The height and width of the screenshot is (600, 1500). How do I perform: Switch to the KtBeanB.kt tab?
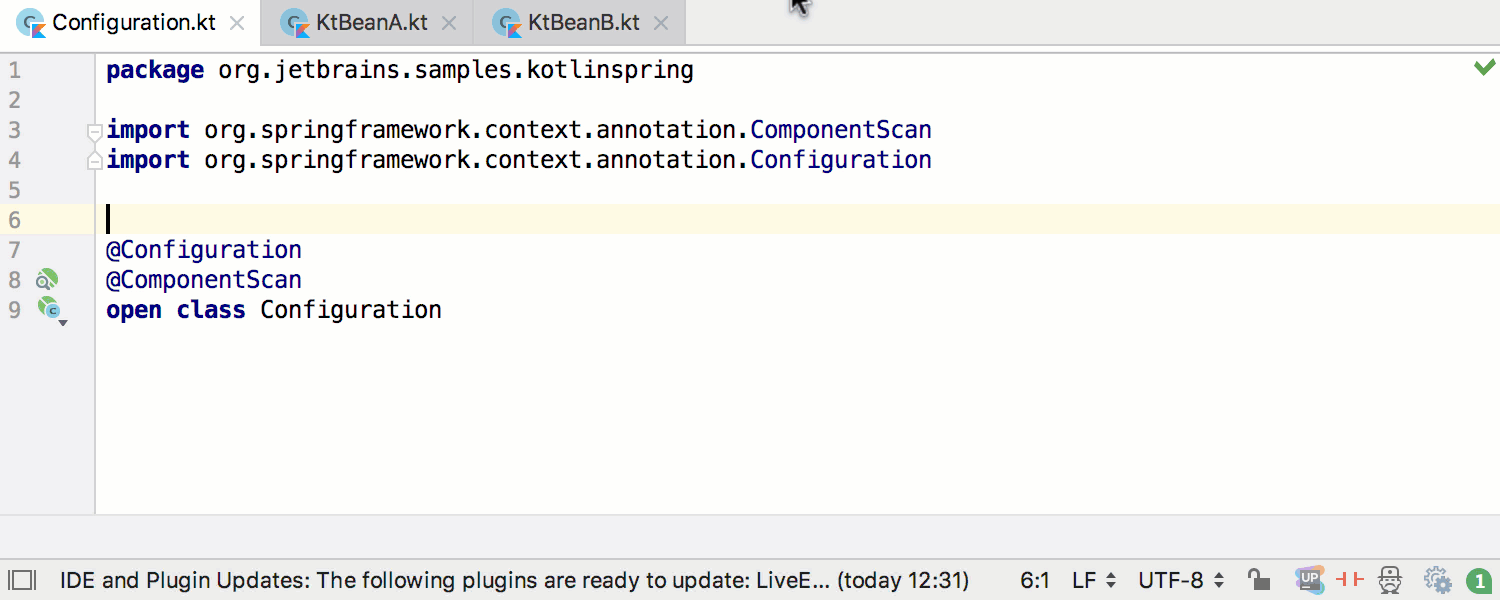583,23
